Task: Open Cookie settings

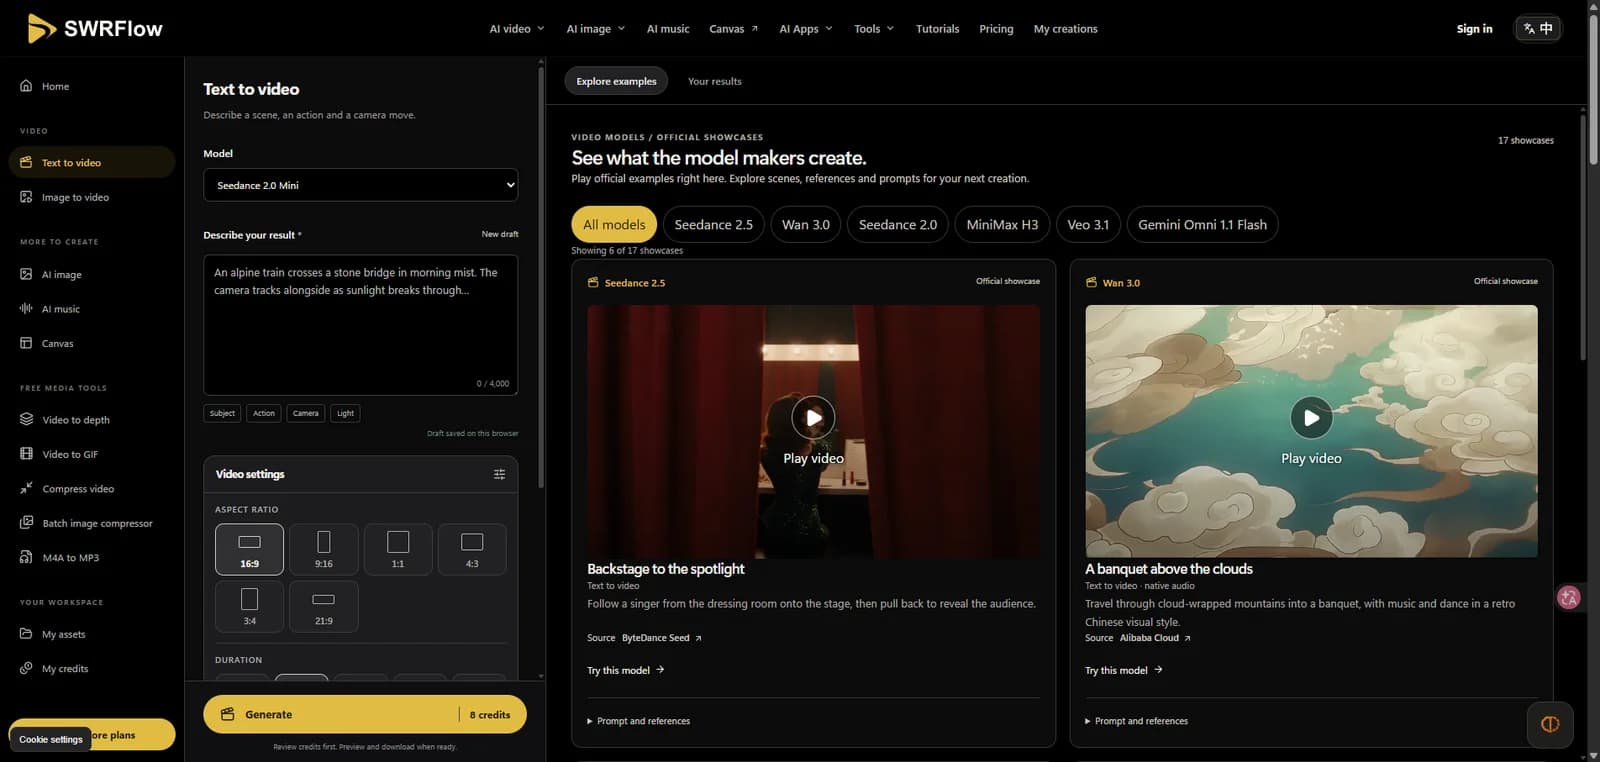Action: [51, 739]
